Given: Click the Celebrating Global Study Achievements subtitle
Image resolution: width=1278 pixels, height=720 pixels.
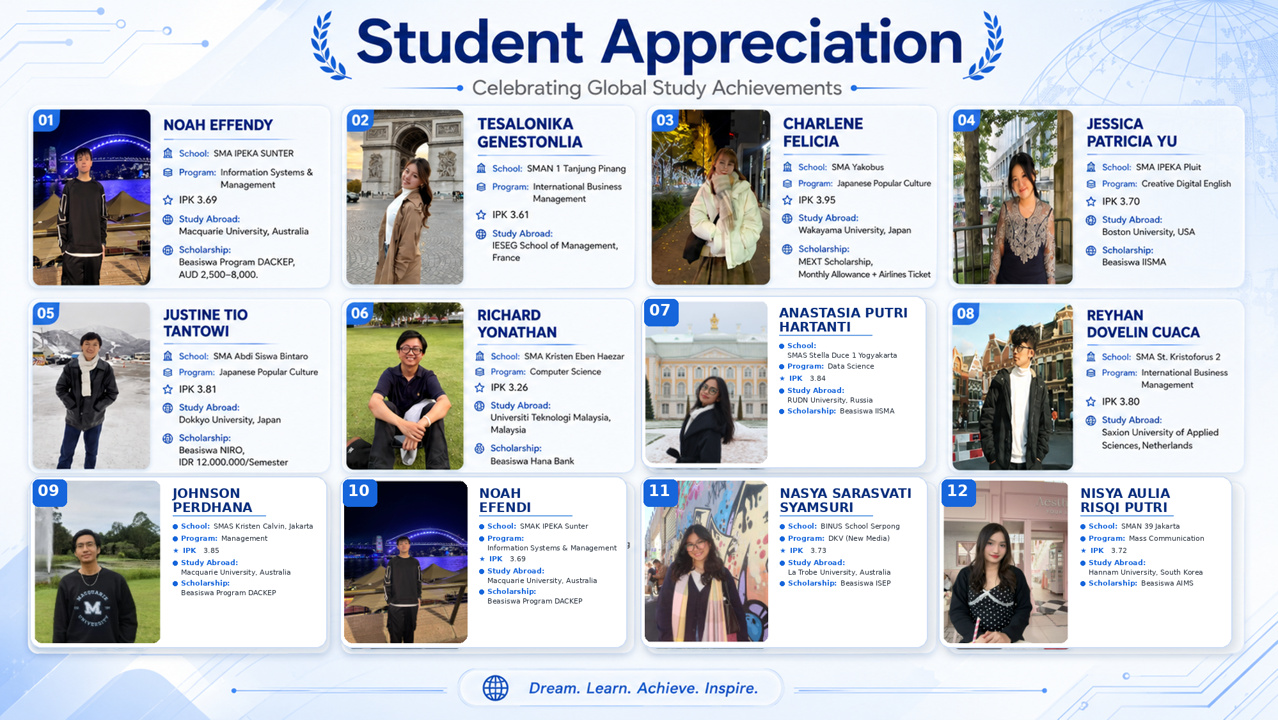Looking at the screenshot, I should (x=657, y=88).
